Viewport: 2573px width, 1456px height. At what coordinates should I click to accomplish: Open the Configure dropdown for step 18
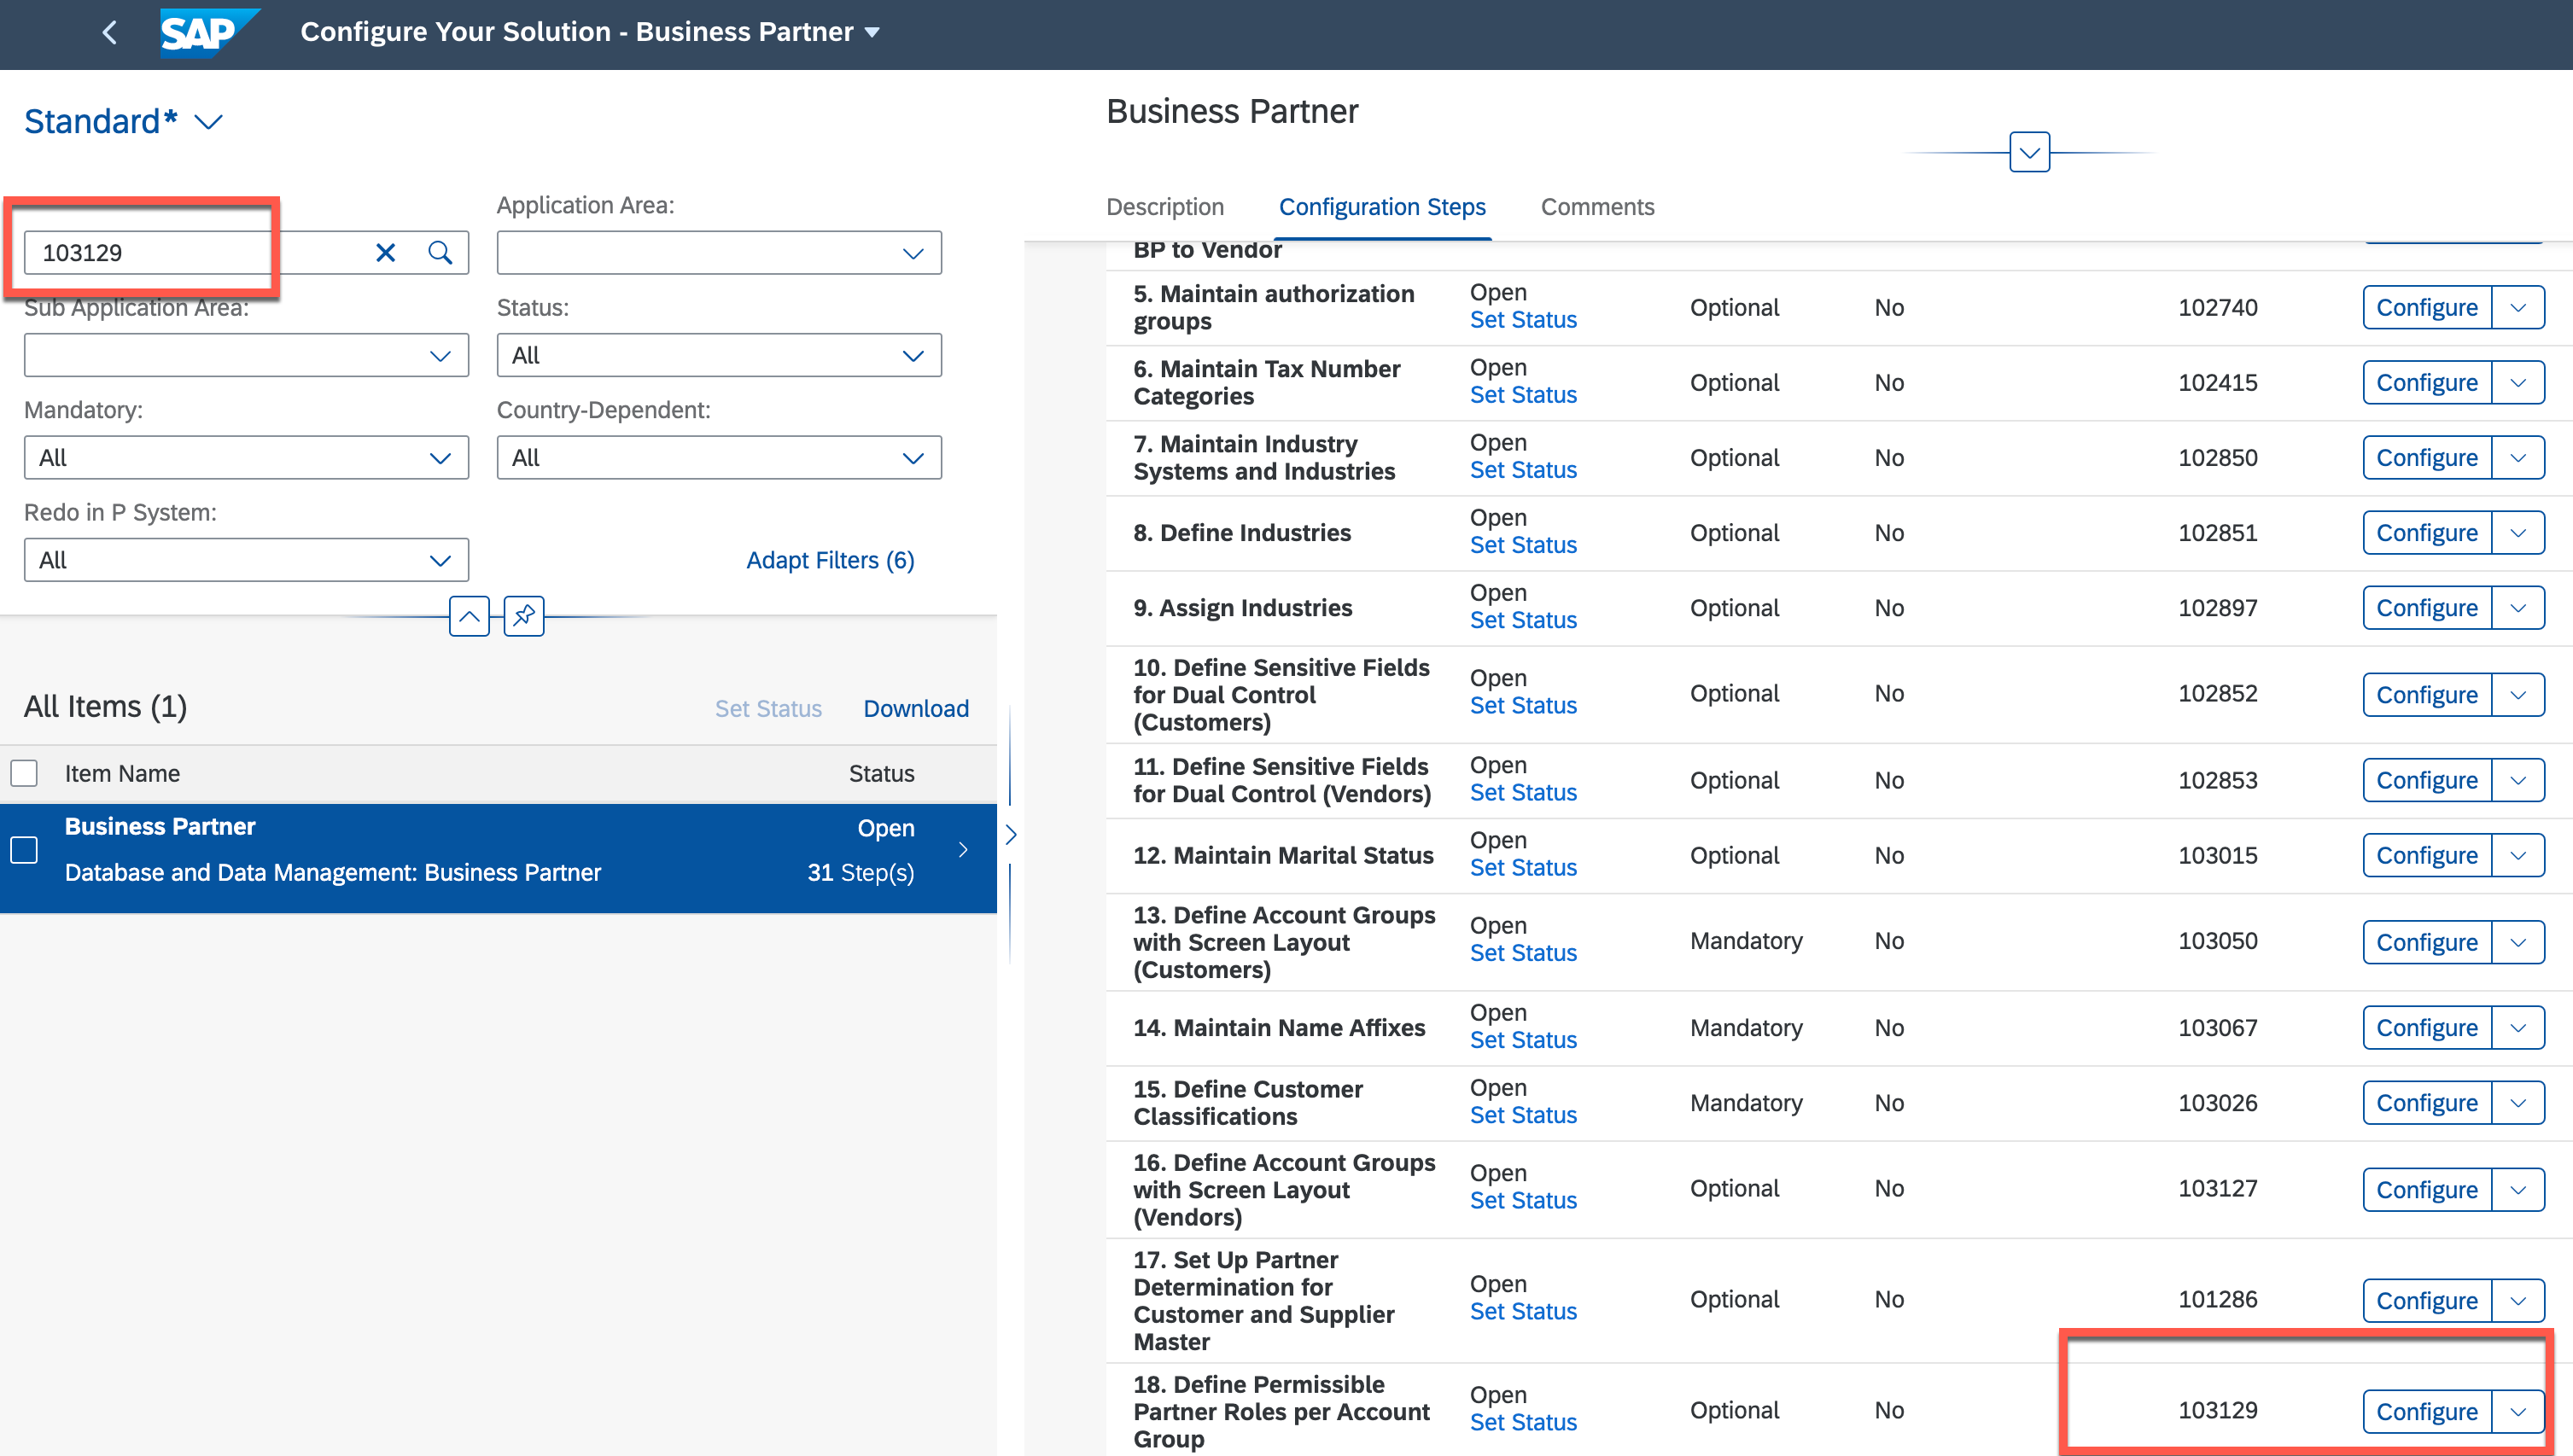(x=2518, y=1411)
